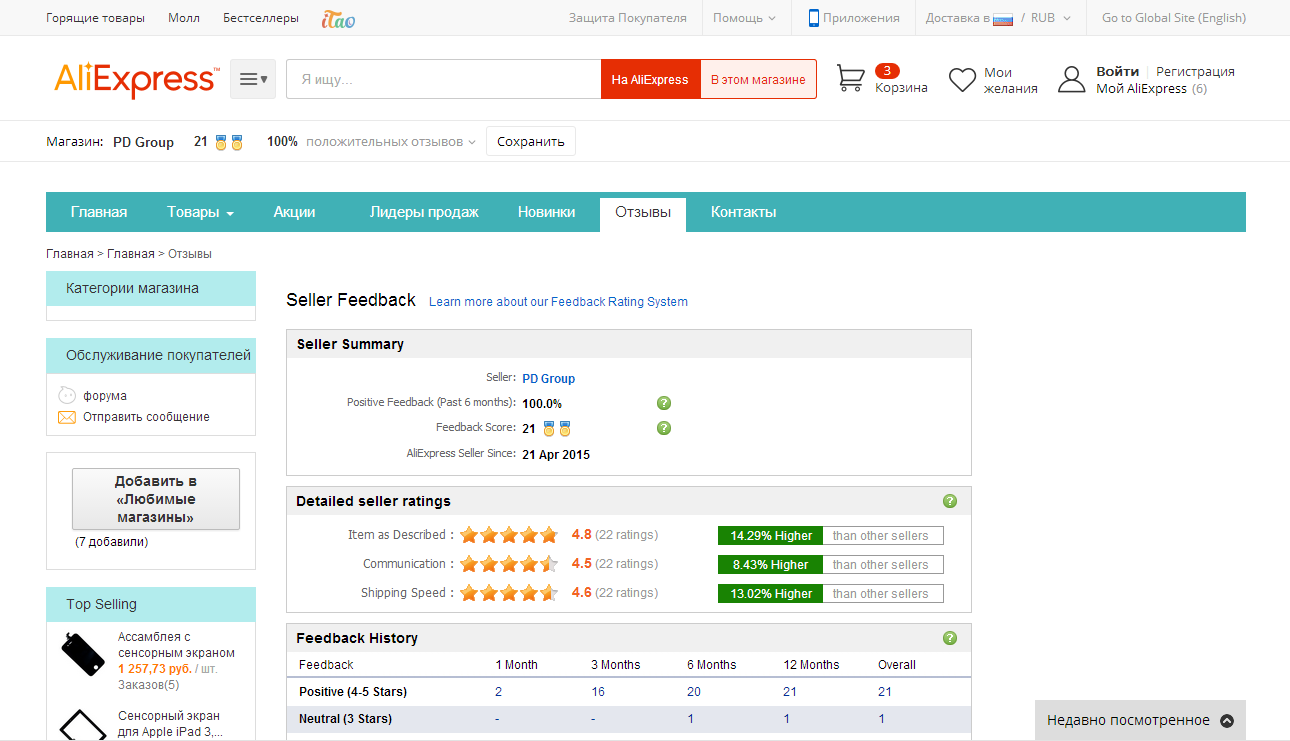Click the wishlist heart icon
Screen dimensions: 1290x741
tap(962, 80)
